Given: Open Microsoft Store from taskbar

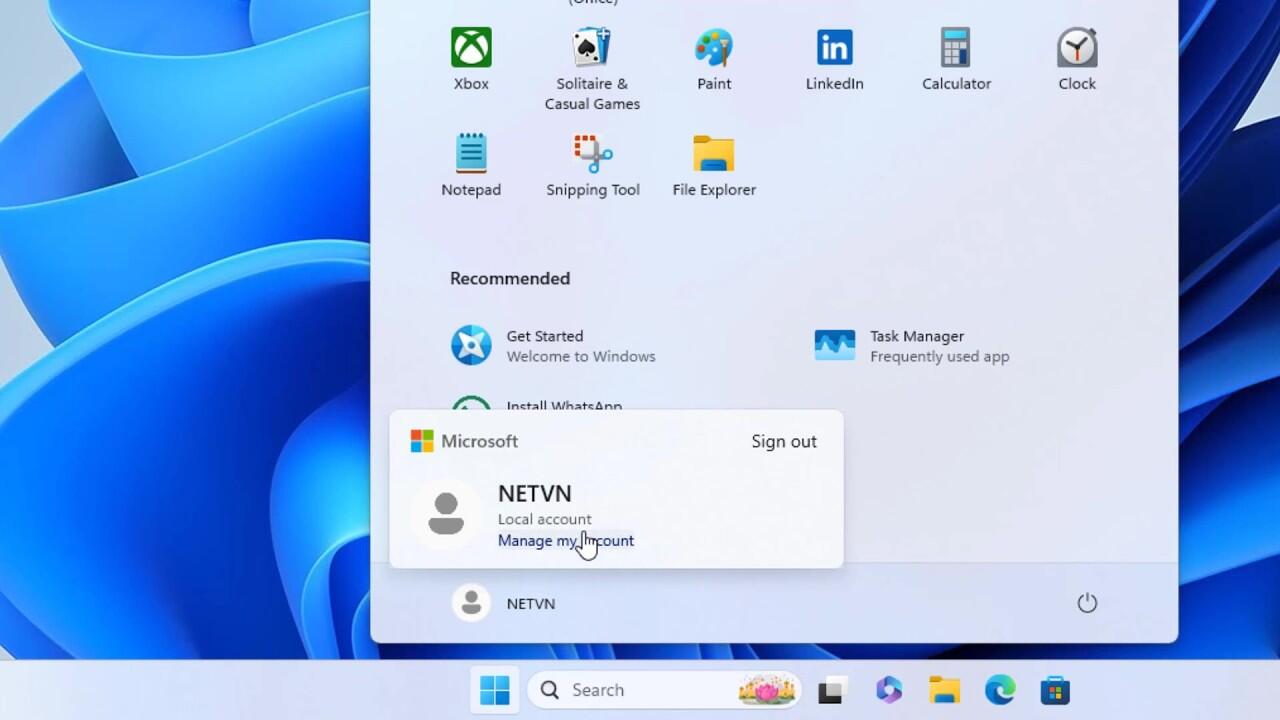Looking at the screenshot, I should 1055,690.
